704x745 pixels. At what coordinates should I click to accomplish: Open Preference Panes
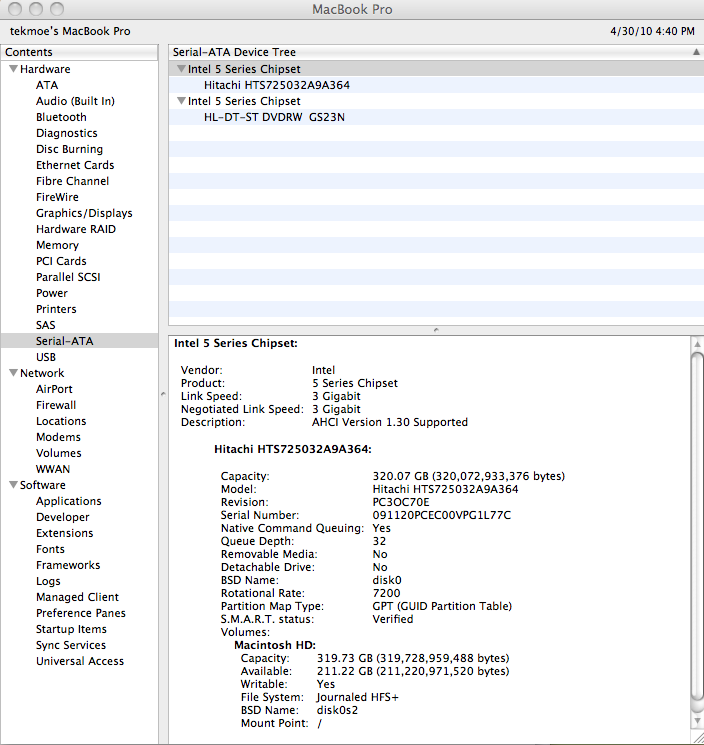point(80,613)
